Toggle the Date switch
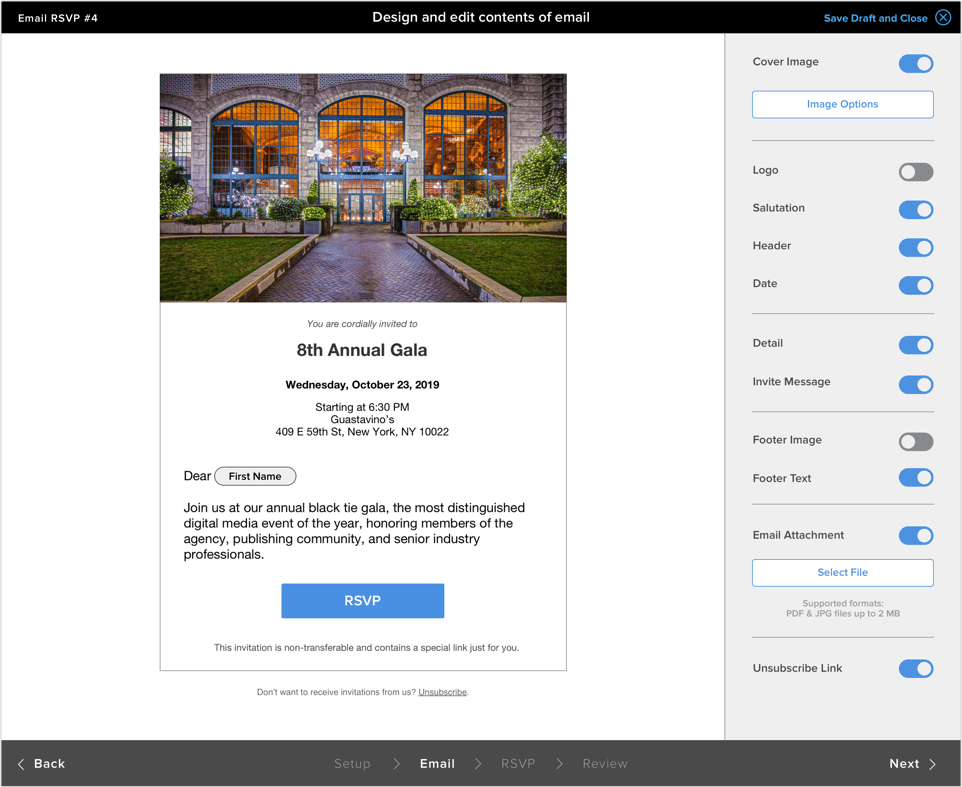This screenshot has width=962, height=787. click(916, 285)
